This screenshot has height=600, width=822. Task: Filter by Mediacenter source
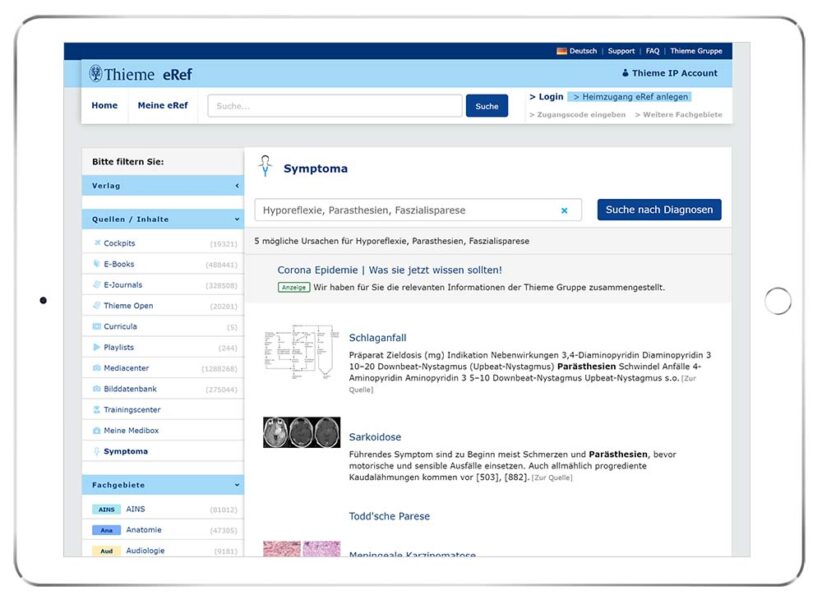tap(163, 368)
